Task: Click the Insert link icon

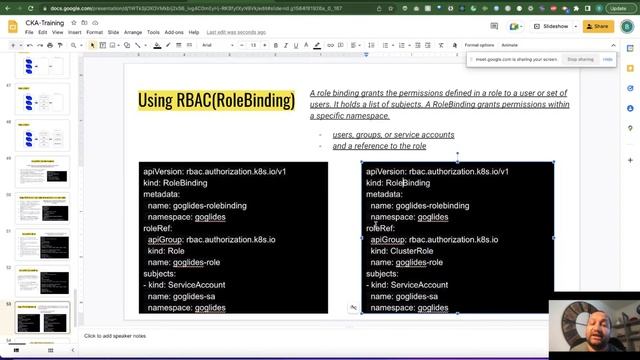Action: pyautogui.click(x=330, y=45)
